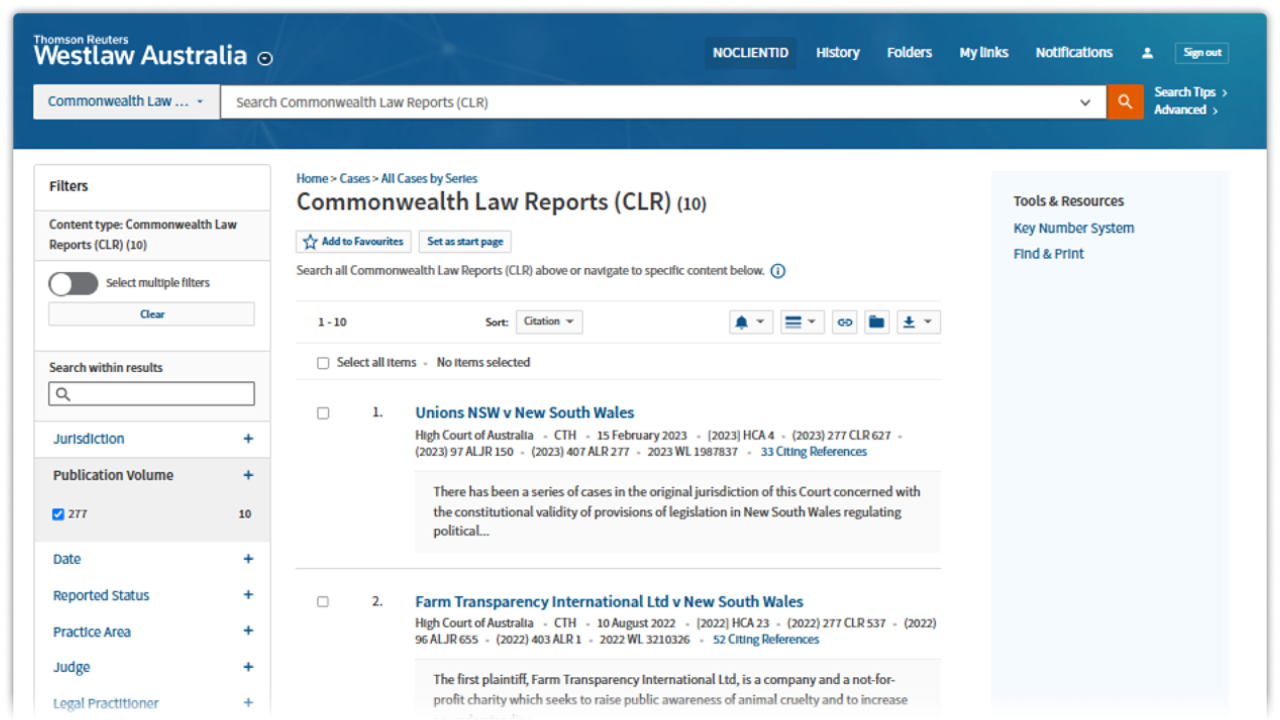Click the Clear filters button
Viewport: 1280px width, 720px height.
coord(151,314)
